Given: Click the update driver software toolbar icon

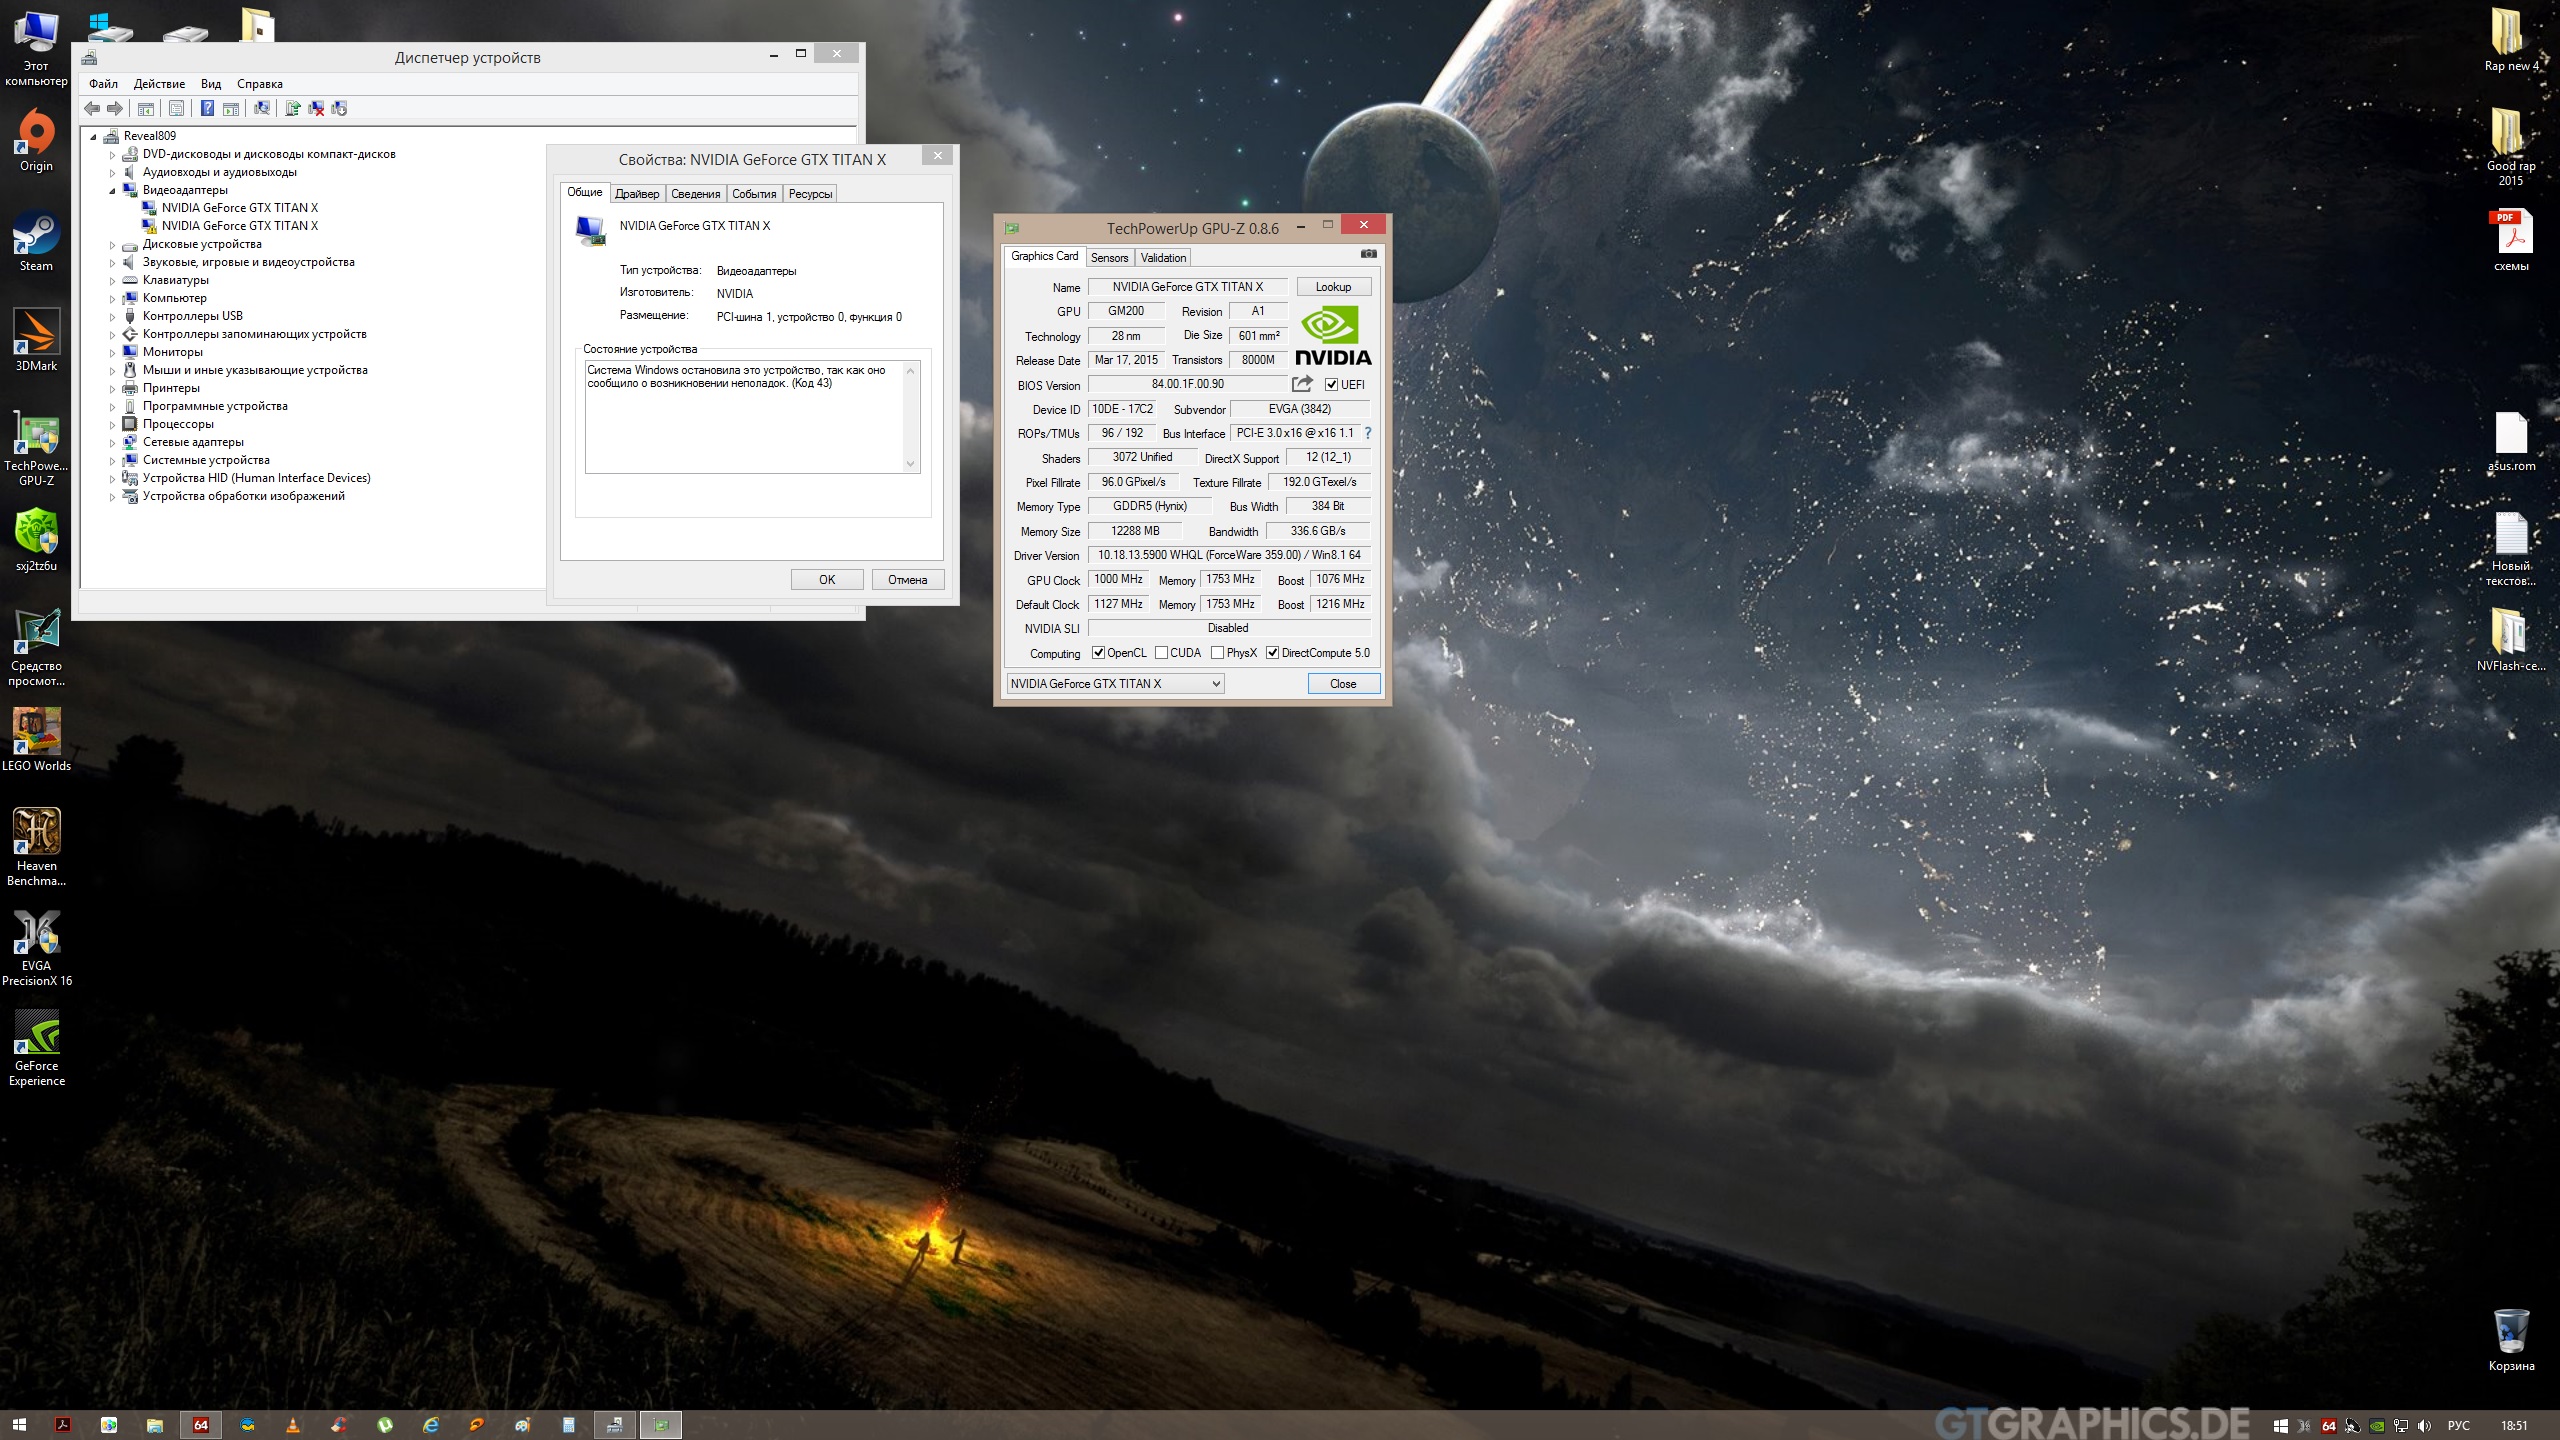Looking at the screenshot, I should click(x=293, y=109).
